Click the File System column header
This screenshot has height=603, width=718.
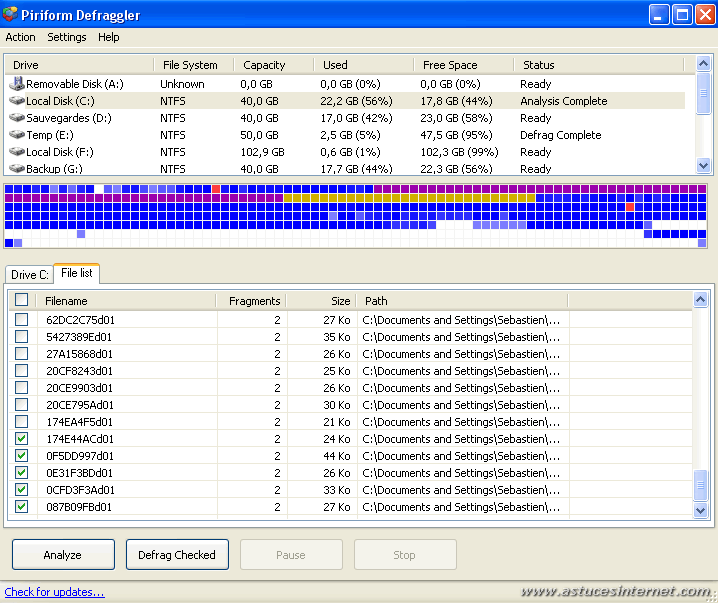(x=194, y=65)
